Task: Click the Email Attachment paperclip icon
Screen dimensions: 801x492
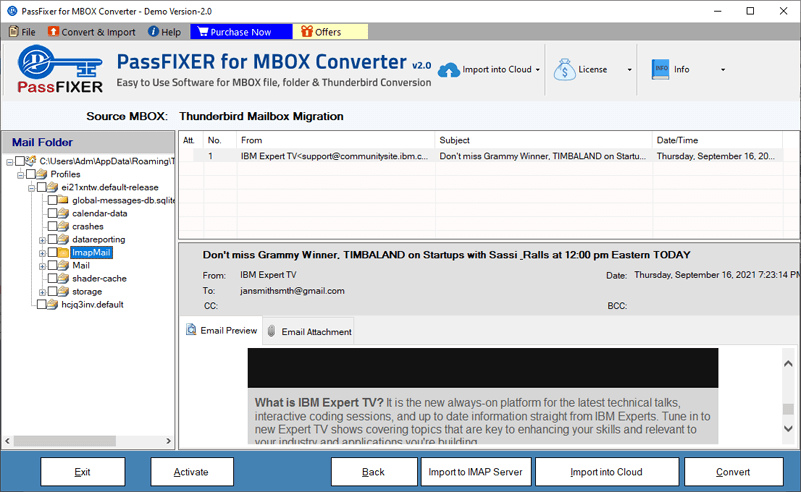Action: pyautogui.click(x=271, y=331)
